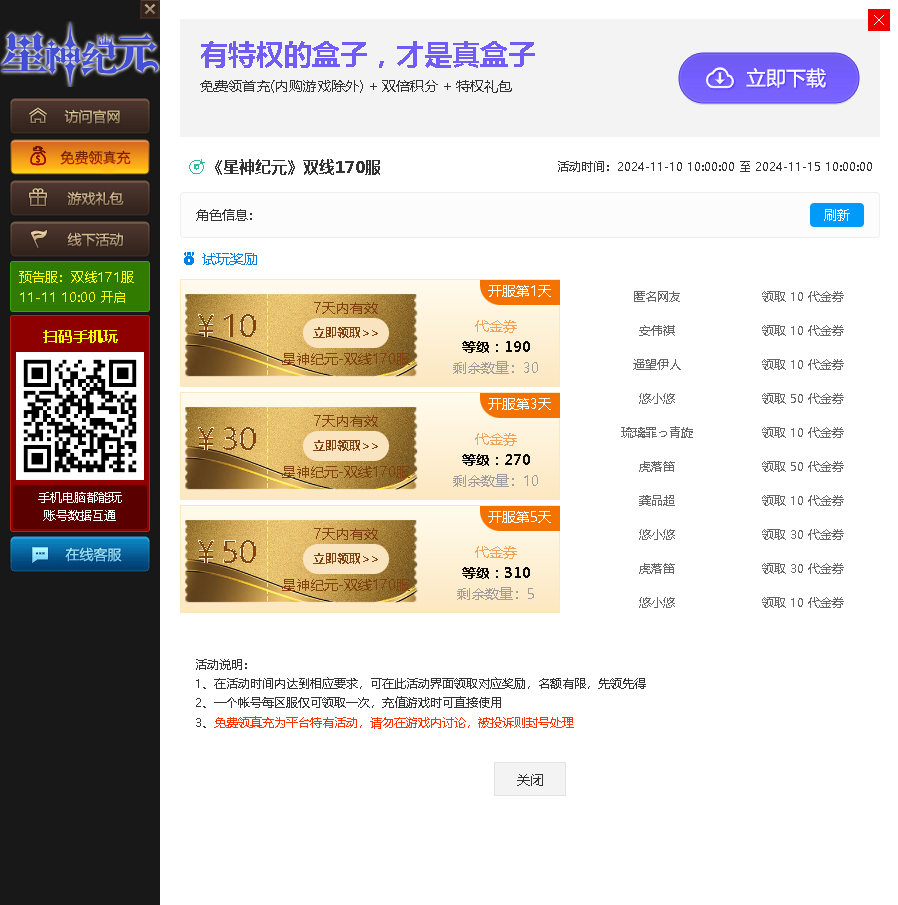
Task: Click the 扫码手机玩 QR code image
Action: coord(80,415)
